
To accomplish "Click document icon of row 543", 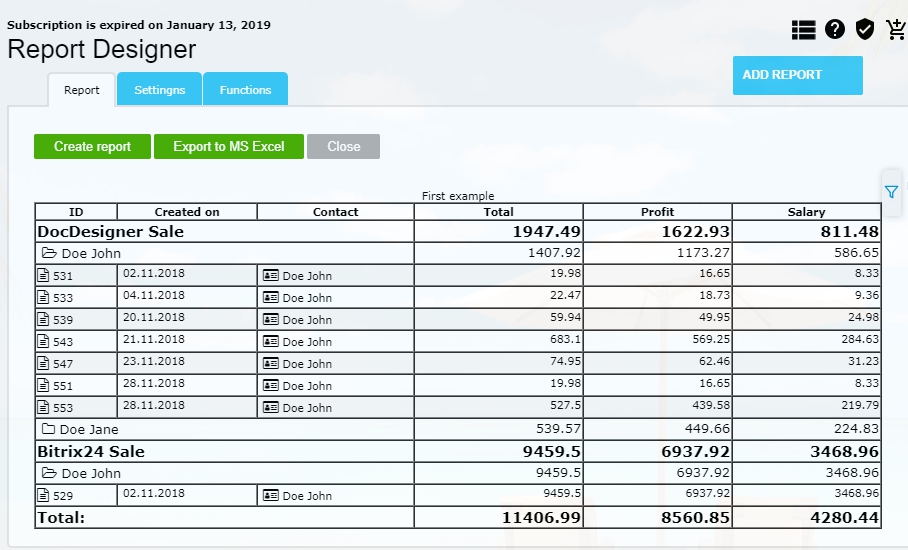I will (x=43, y=341).
